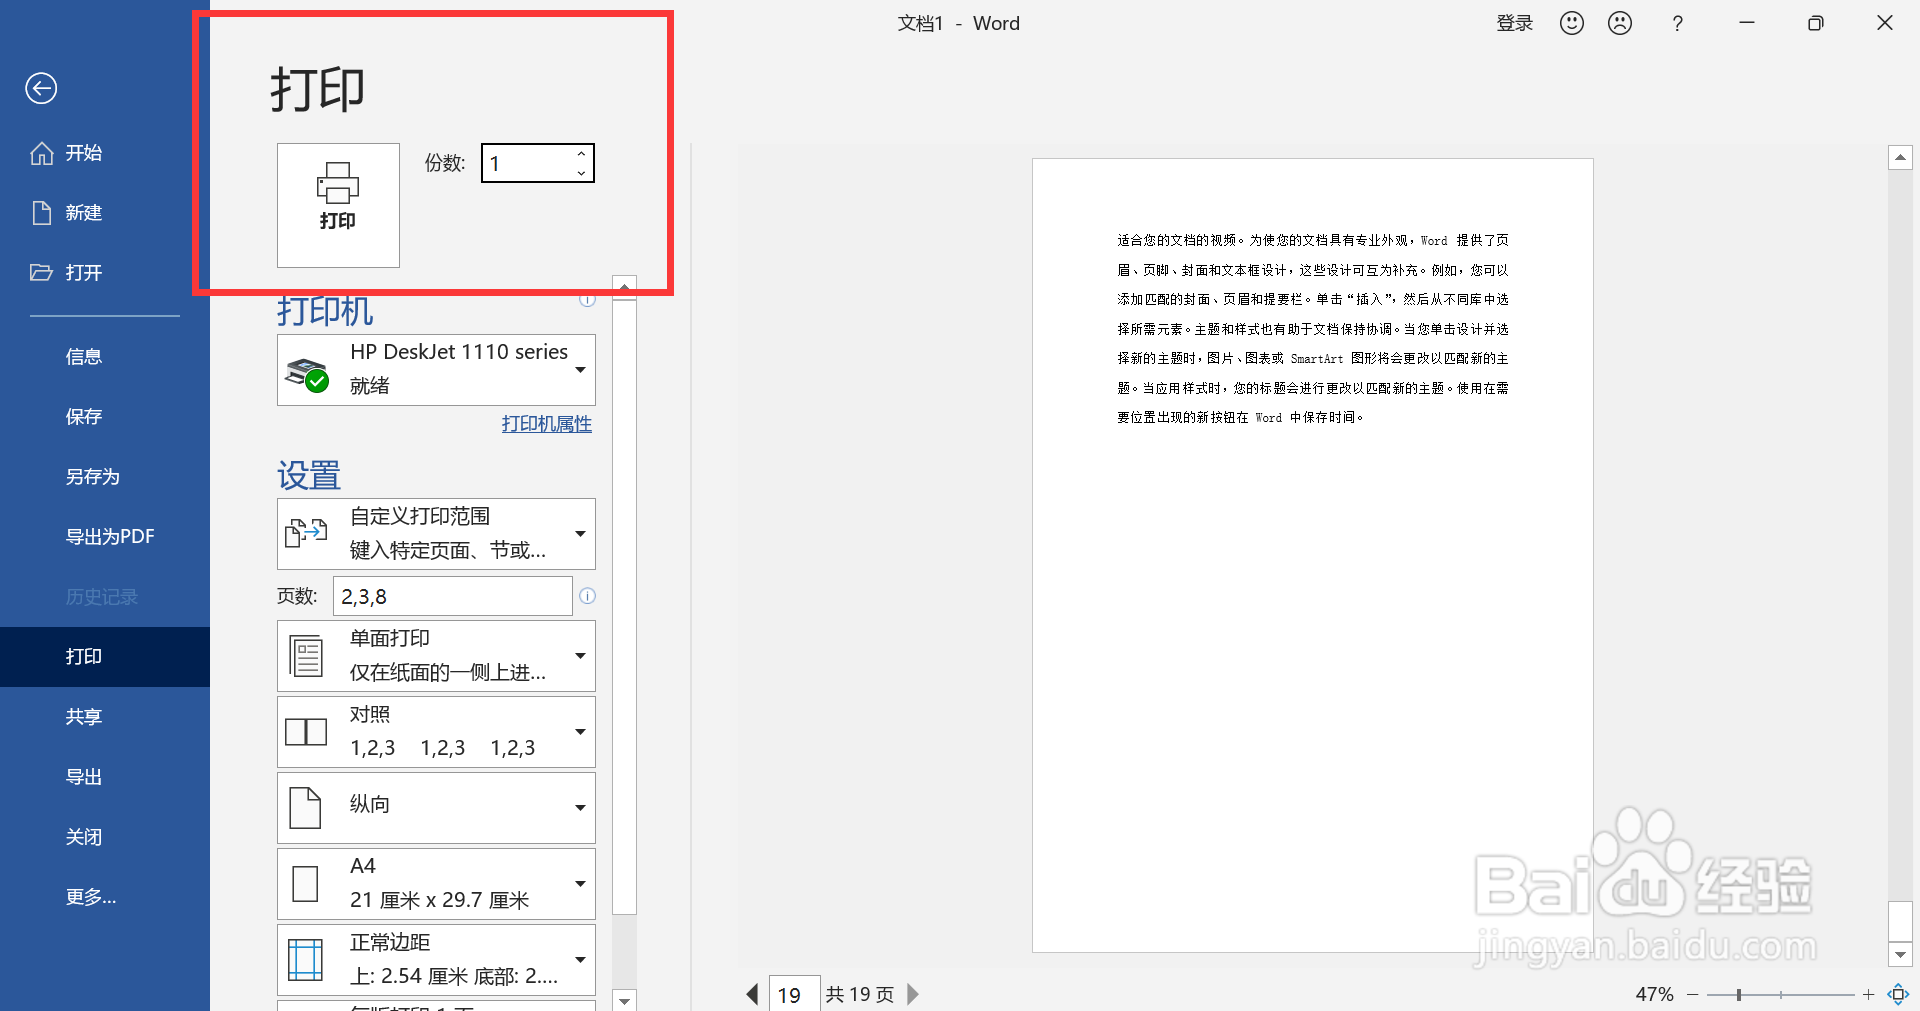The width and height of the screenshot is (1920, 1011).
Task: Click the document preview page thumbnail
Action: pyautogui.click(x=1312, y=555)
